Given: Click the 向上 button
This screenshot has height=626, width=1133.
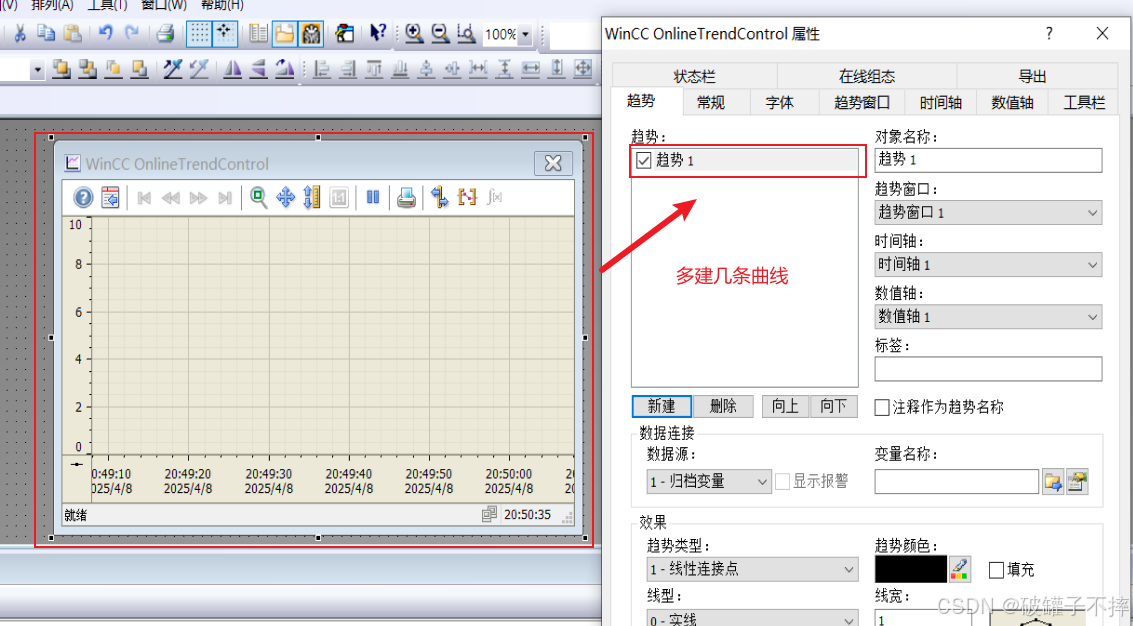Looking at the screenshot, I should [785, 406].
